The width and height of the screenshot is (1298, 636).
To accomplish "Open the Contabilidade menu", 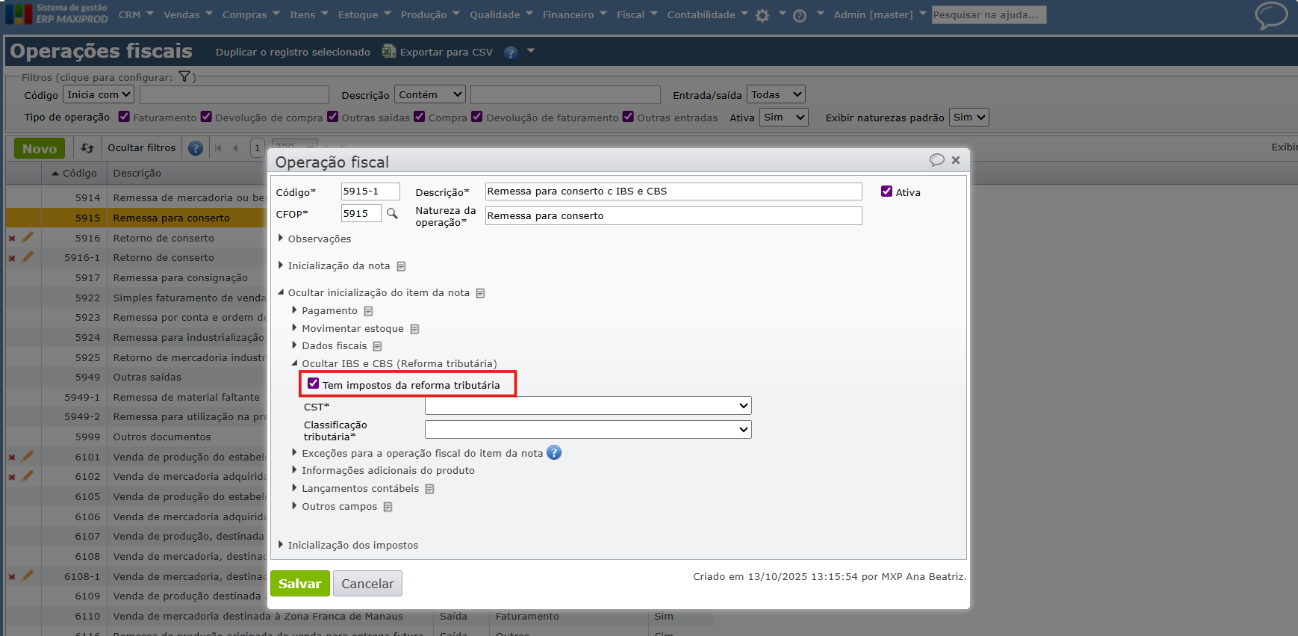I will 707,15.
